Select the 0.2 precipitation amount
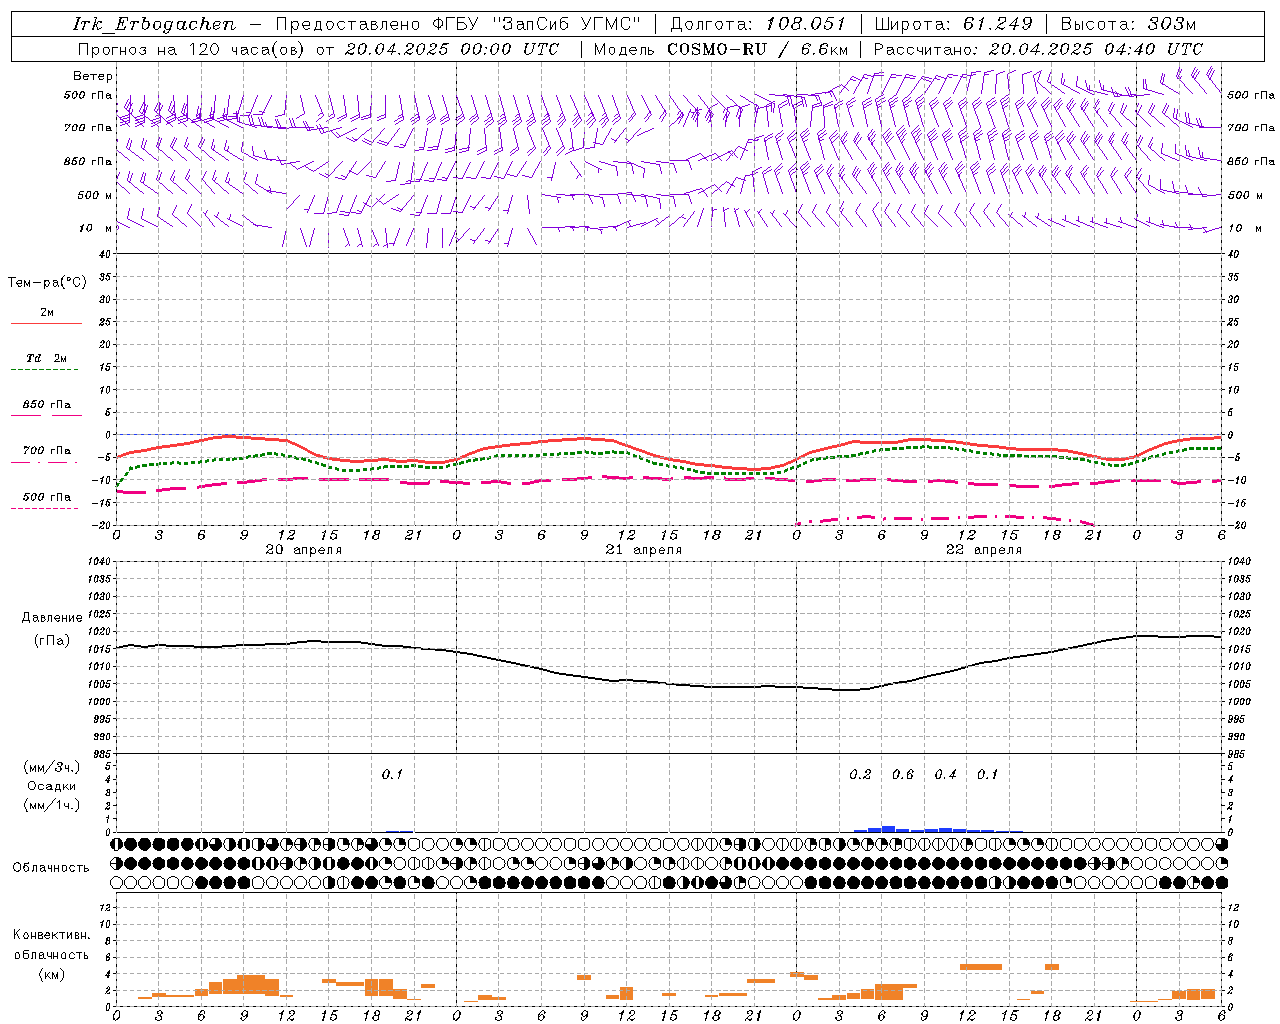1280x1024 pixels. [860, 774]
